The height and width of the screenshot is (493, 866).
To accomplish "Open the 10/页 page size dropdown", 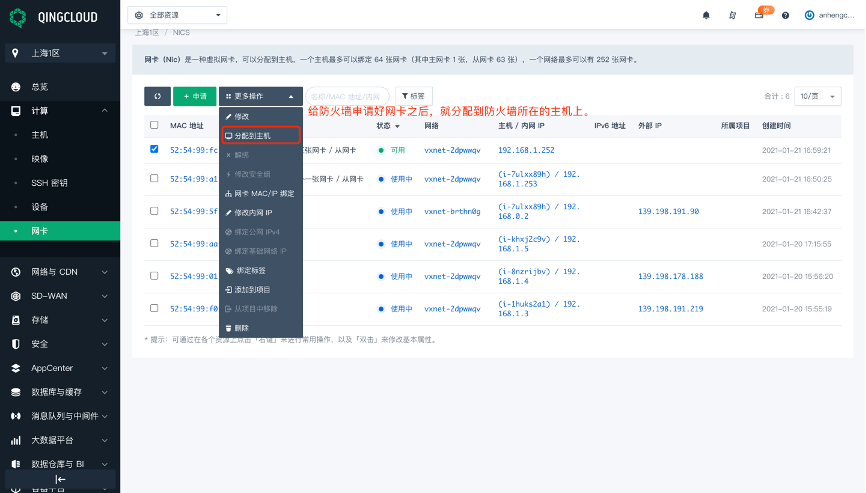I will coord(820,96).
